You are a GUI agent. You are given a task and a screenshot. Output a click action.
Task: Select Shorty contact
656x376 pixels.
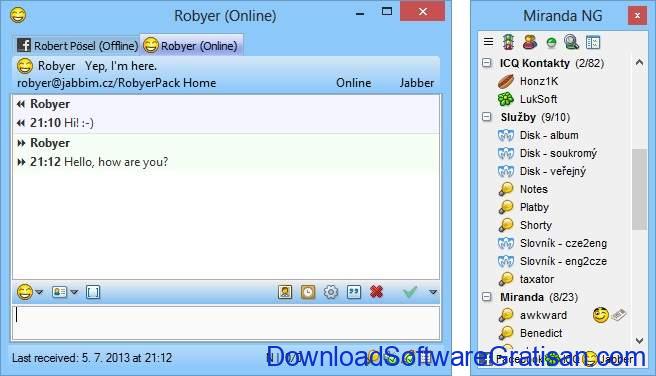pyautogui.click(x=536, y=225)
